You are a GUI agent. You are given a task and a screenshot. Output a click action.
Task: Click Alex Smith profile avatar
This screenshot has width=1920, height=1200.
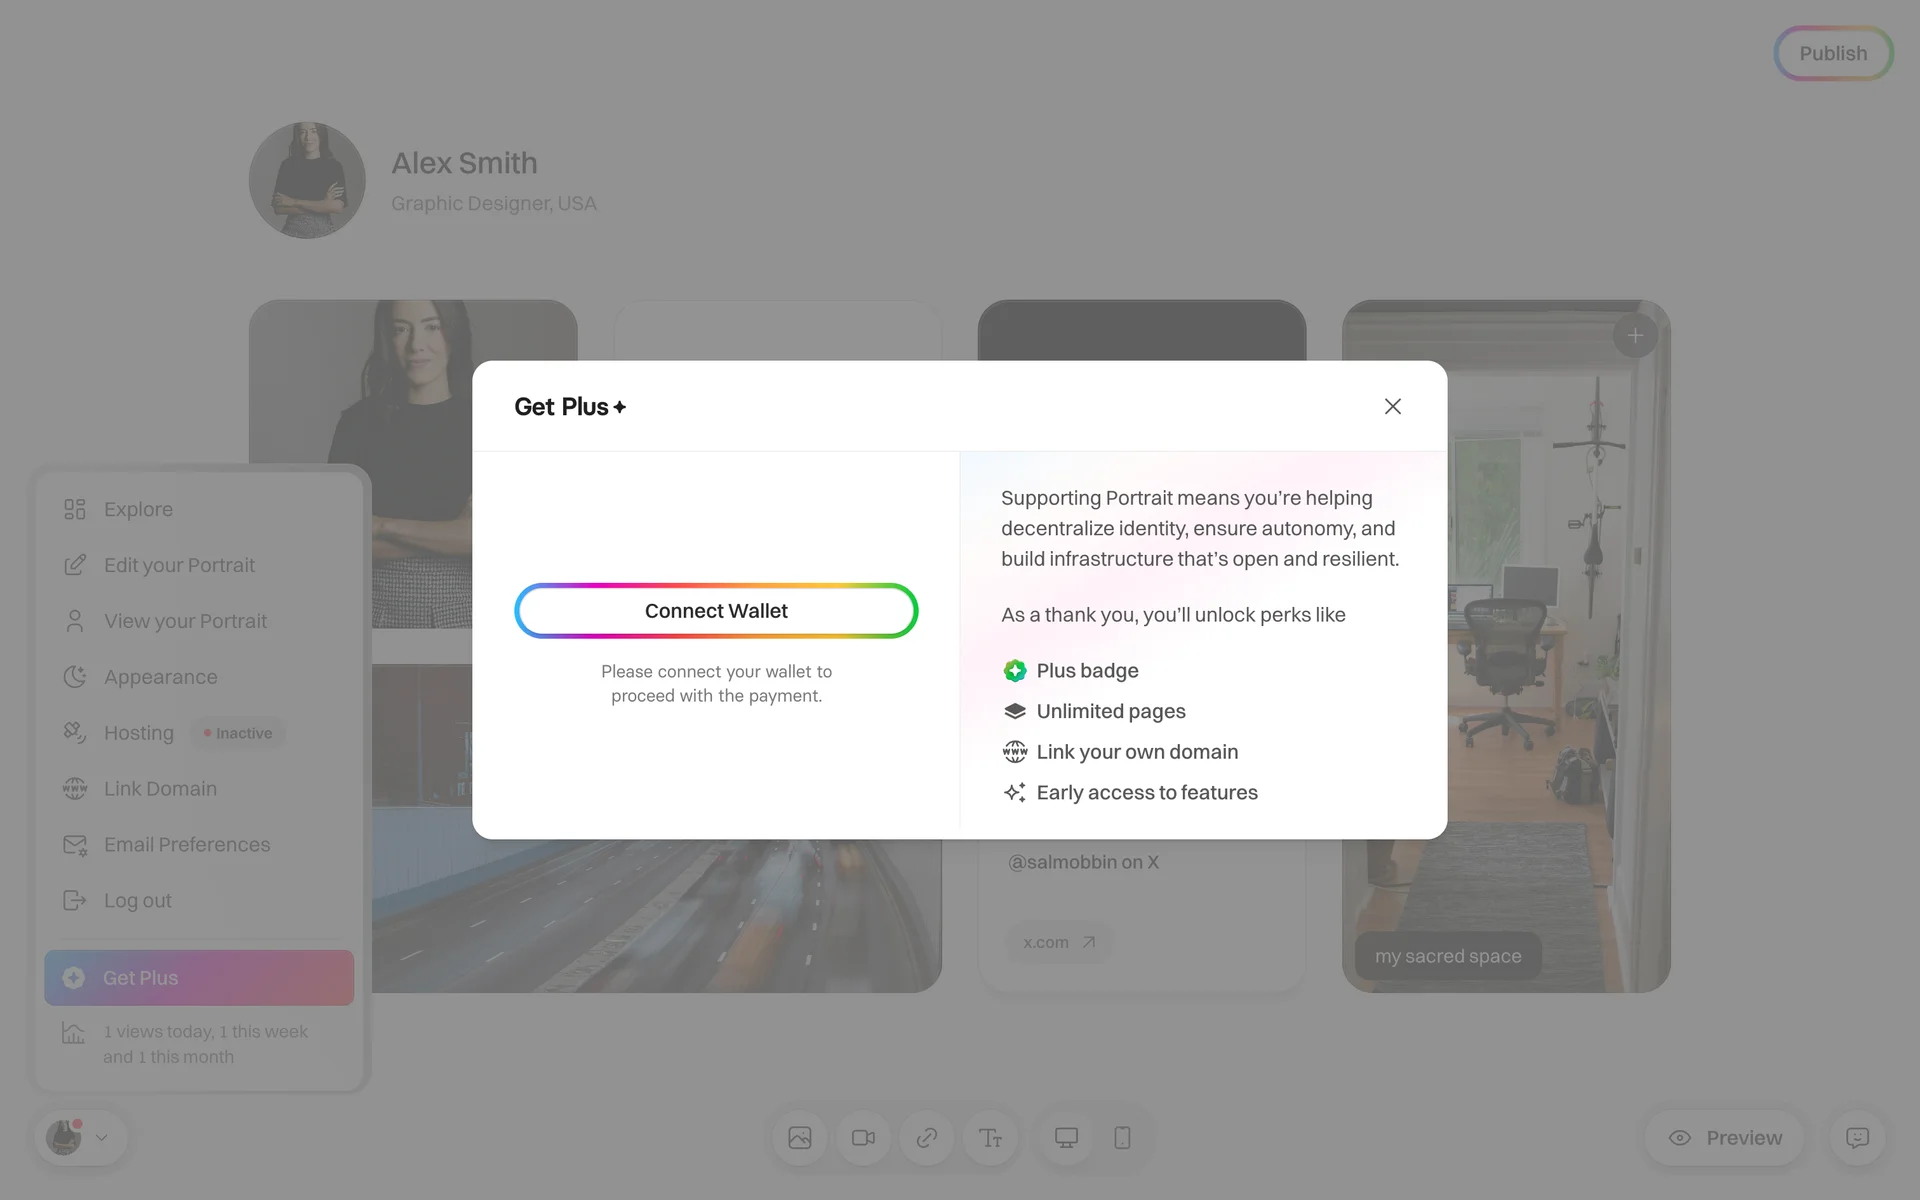(307, 180)
